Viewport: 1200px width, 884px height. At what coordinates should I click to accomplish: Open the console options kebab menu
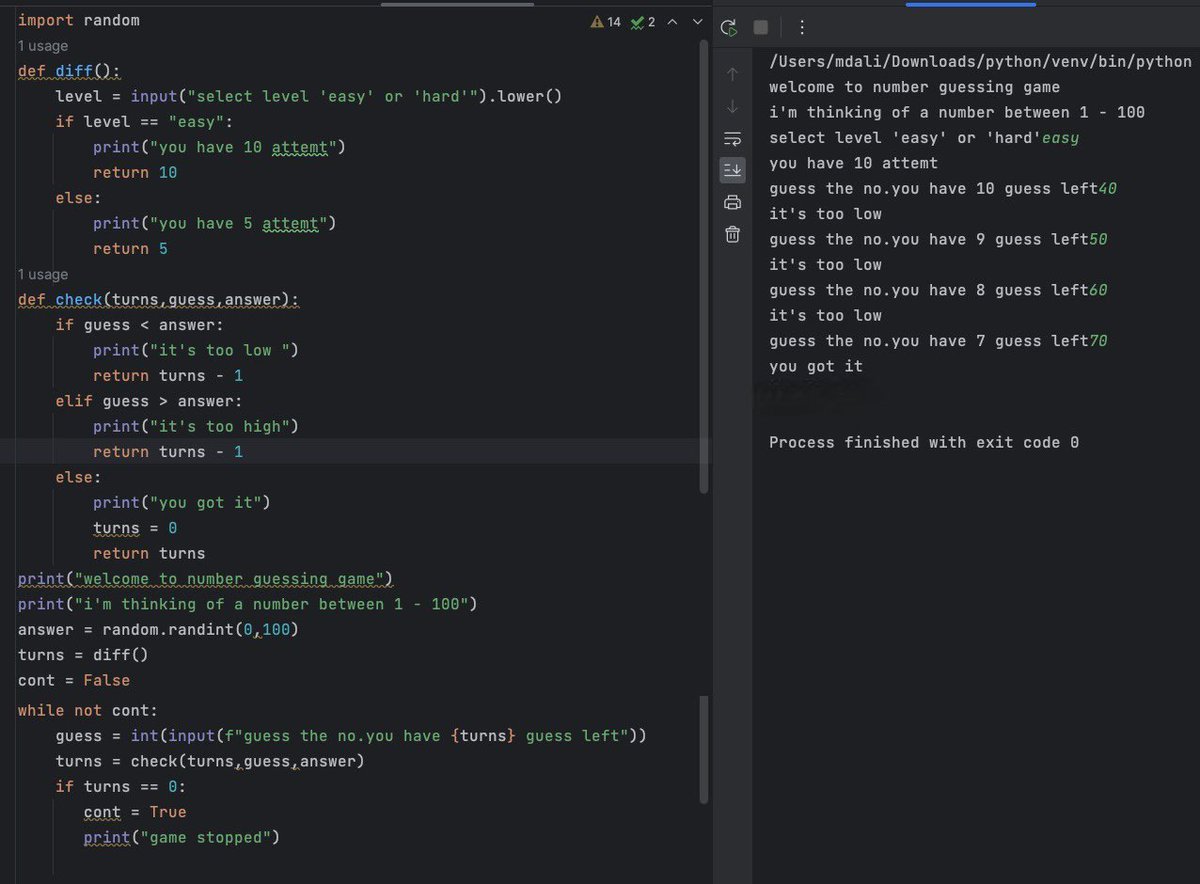click(x=803, y=27)
